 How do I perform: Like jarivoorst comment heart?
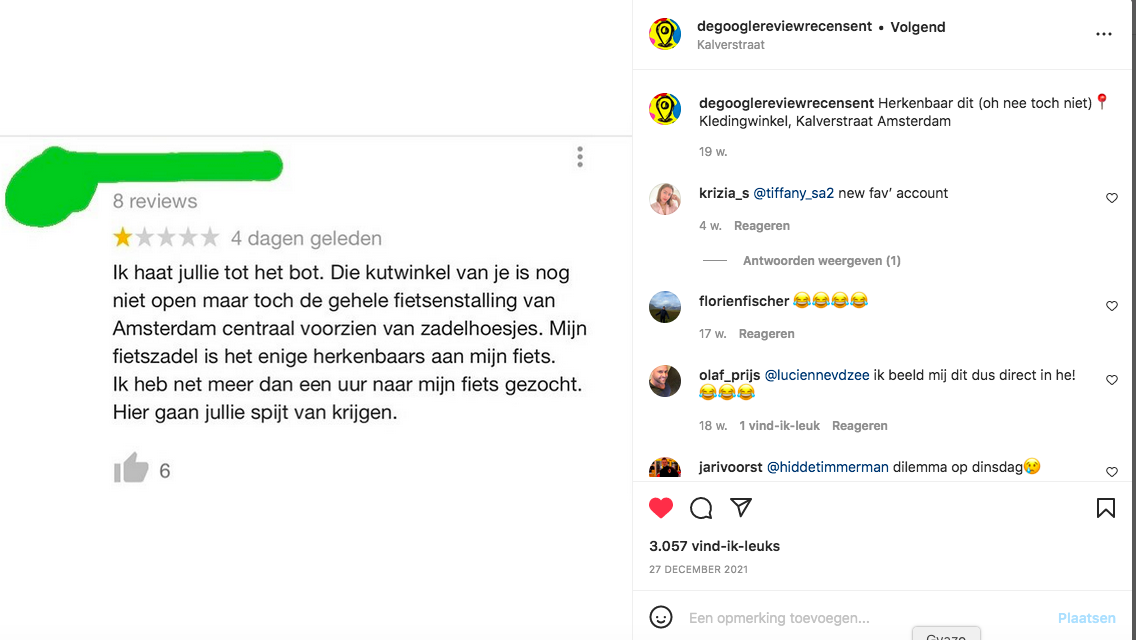point(1111,472)
